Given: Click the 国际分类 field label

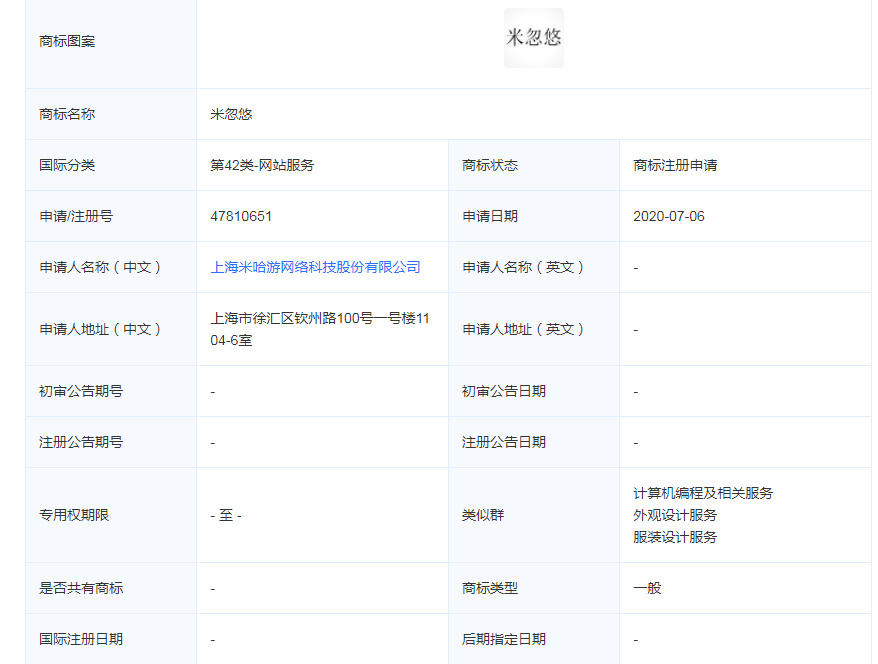Looking at the screenshot, I should tap(67, 165).
